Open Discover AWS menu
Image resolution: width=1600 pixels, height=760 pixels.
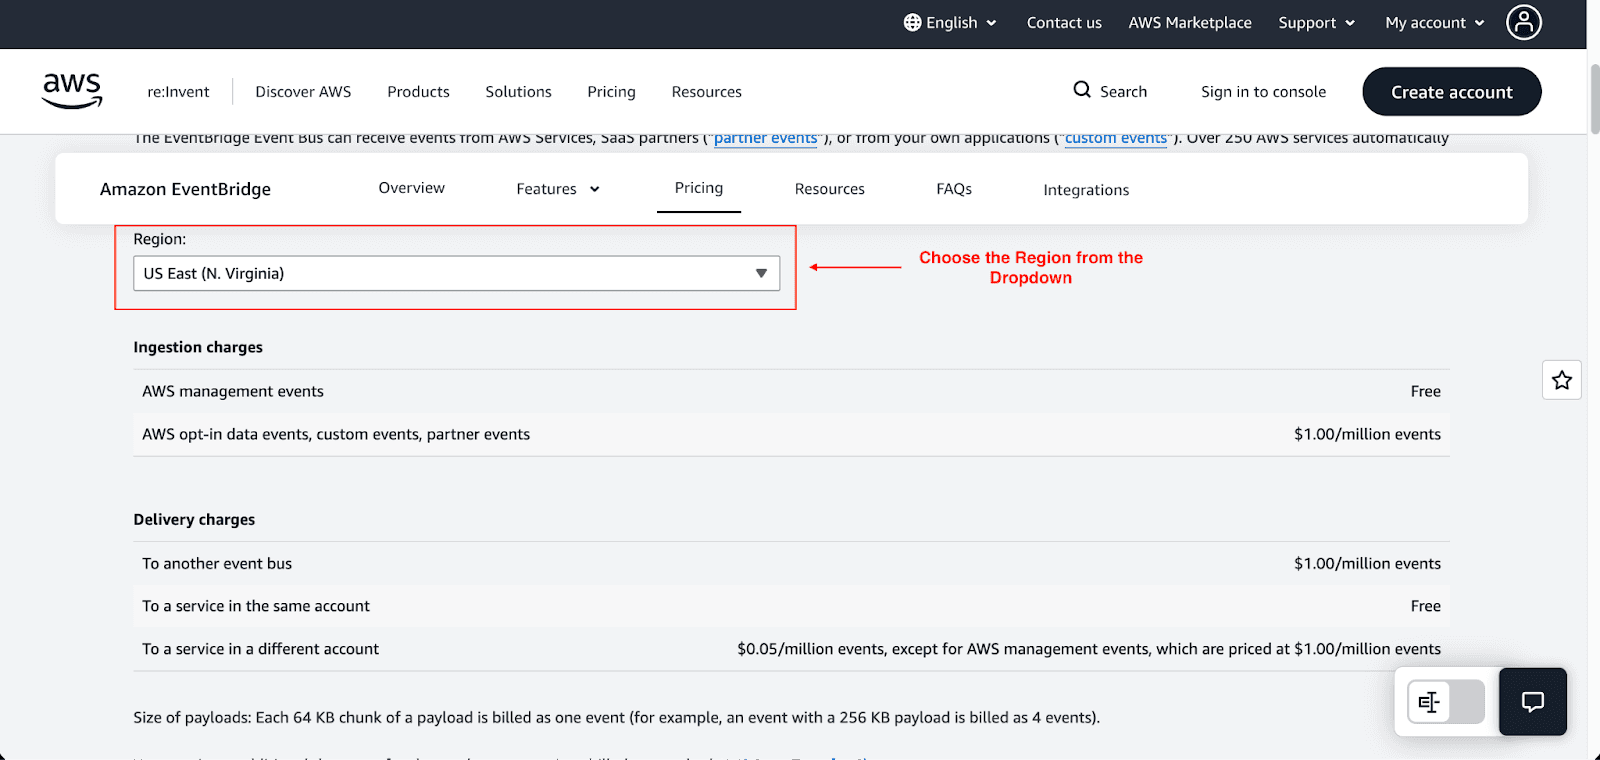(303, 92)
